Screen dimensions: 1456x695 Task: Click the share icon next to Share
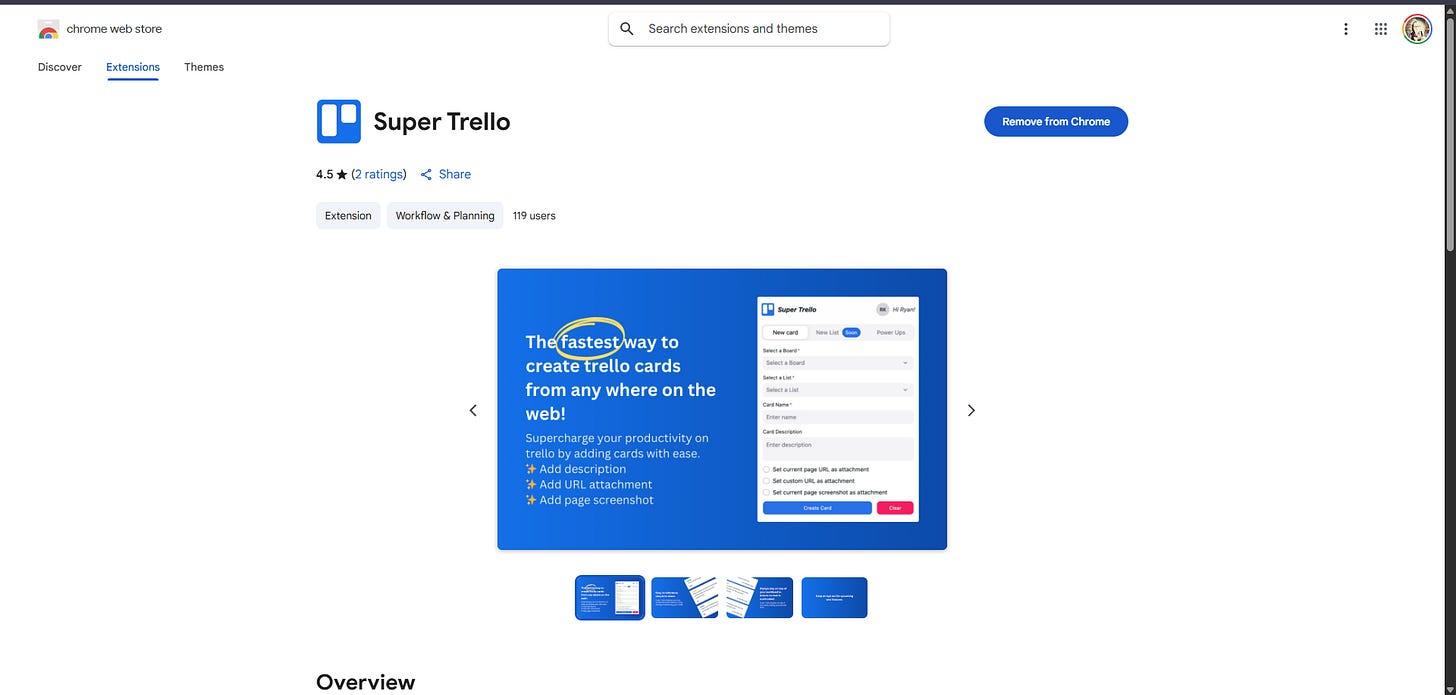[x=426, y=174]
